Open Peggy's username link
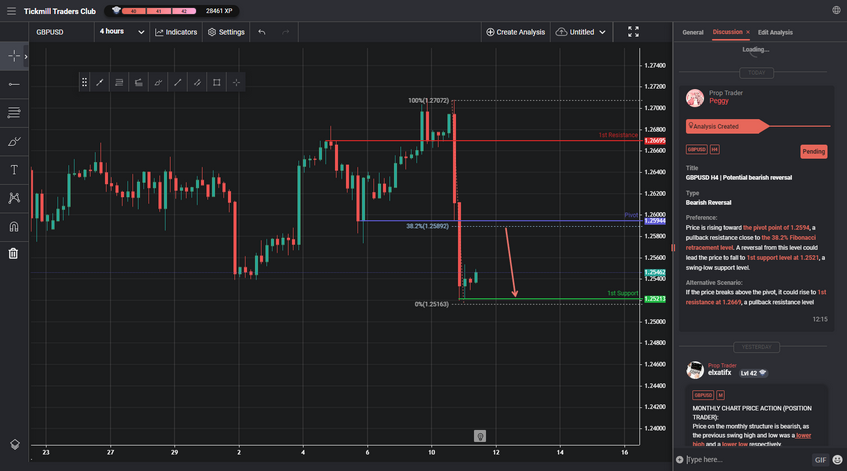This screenshot has height=471, width=847. [x=718, y=101]
